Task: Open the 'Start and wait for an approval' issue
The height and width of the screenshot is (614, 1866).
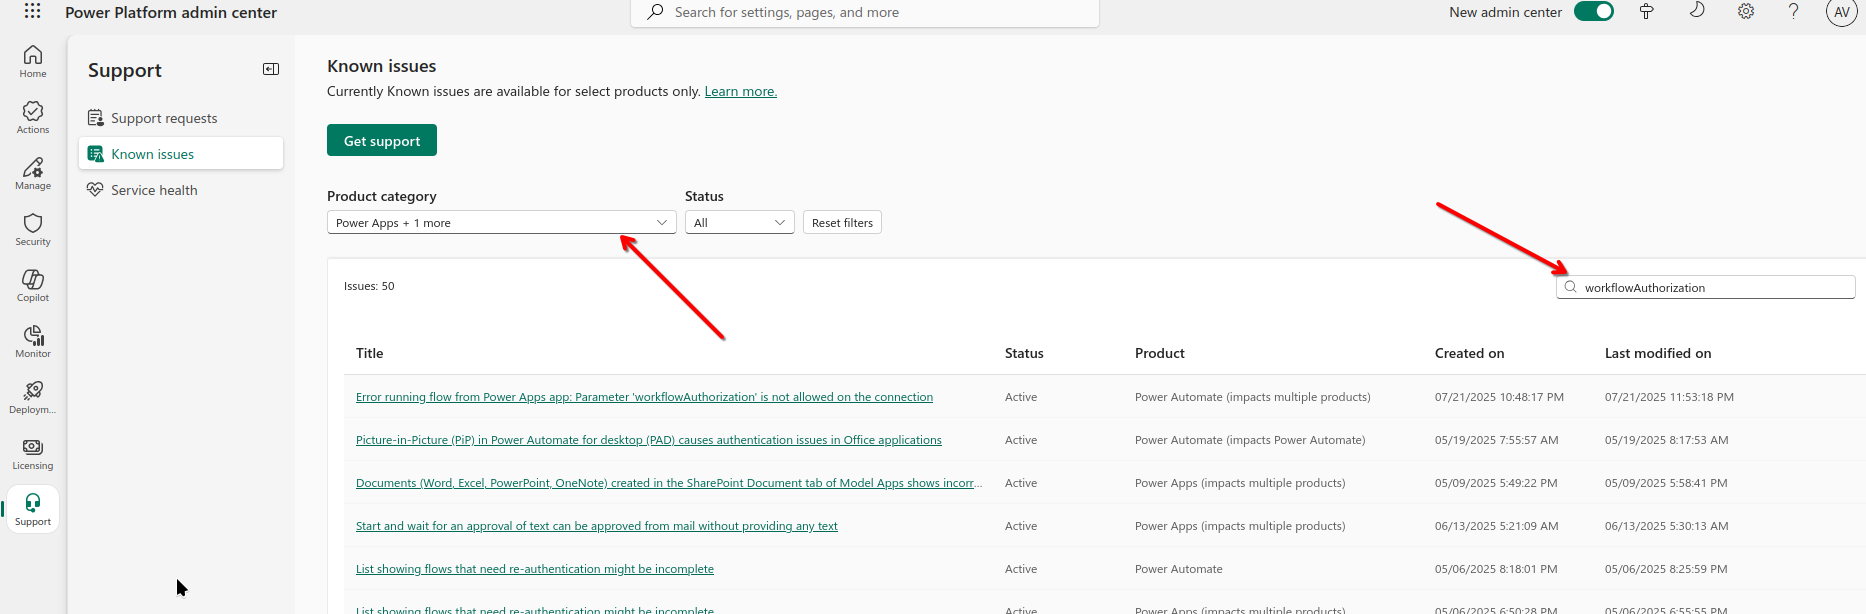Action: 597,526
